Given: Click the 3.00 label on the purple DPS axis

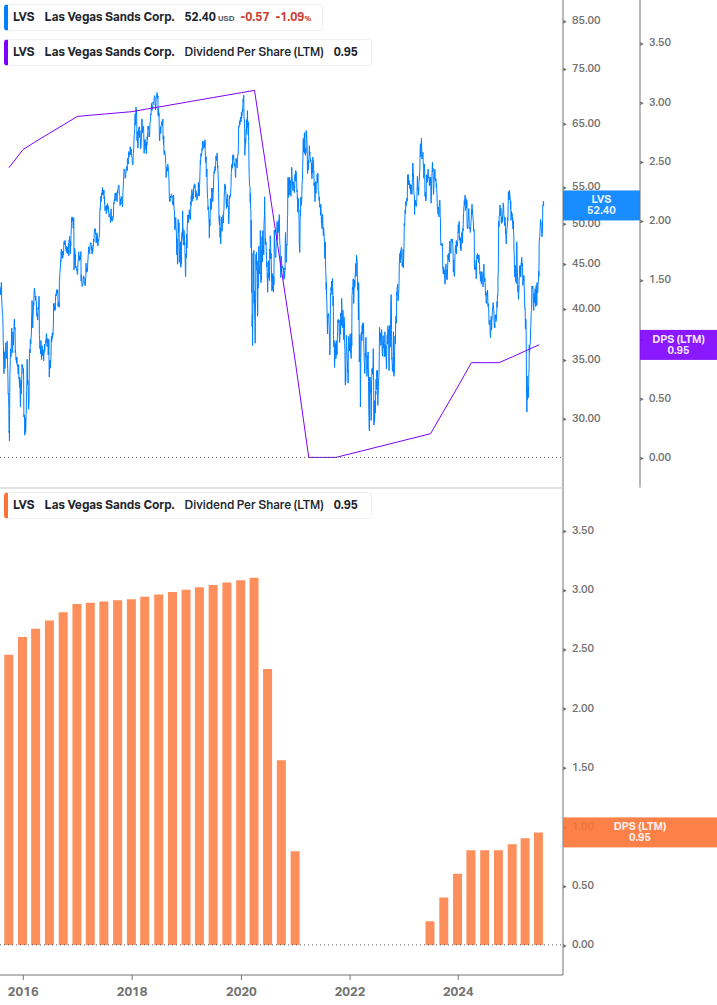Looking at the screenshot, I should (660, 103).
